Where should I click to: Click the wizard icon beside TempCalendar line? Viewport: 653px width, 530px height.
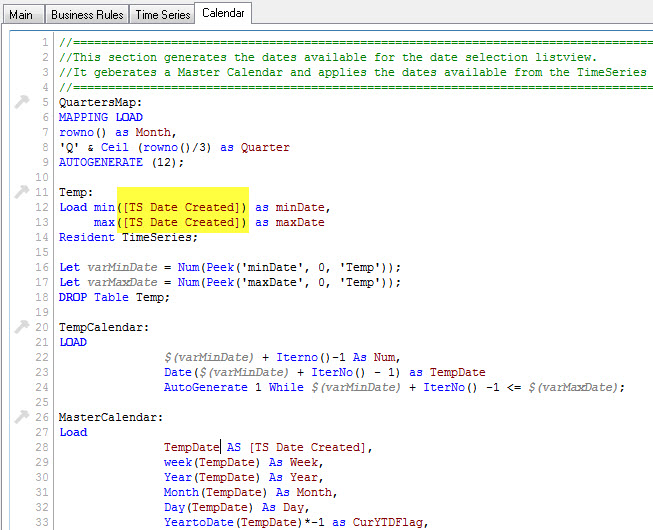tap(22, 326)
